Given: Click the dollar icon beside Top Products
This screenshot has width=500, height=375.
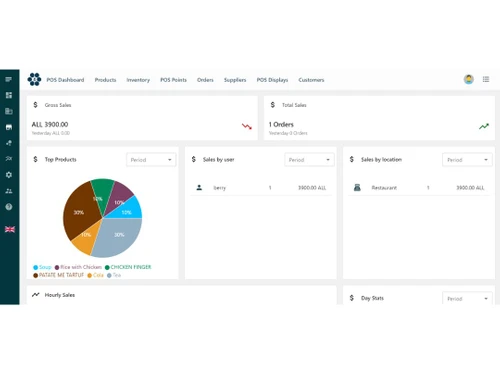Looking at the screenshot, I should (35, 159).
